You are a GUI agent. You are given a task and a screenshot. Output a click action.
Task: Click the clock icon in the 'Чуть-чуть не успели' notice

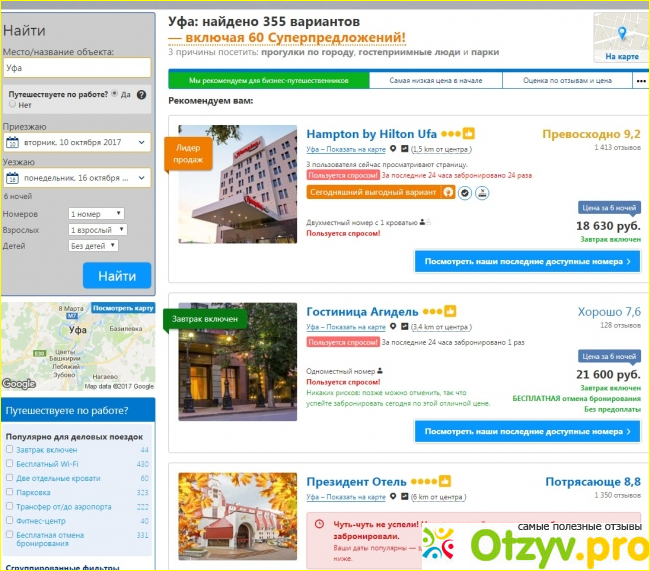[x=319, y=524]
